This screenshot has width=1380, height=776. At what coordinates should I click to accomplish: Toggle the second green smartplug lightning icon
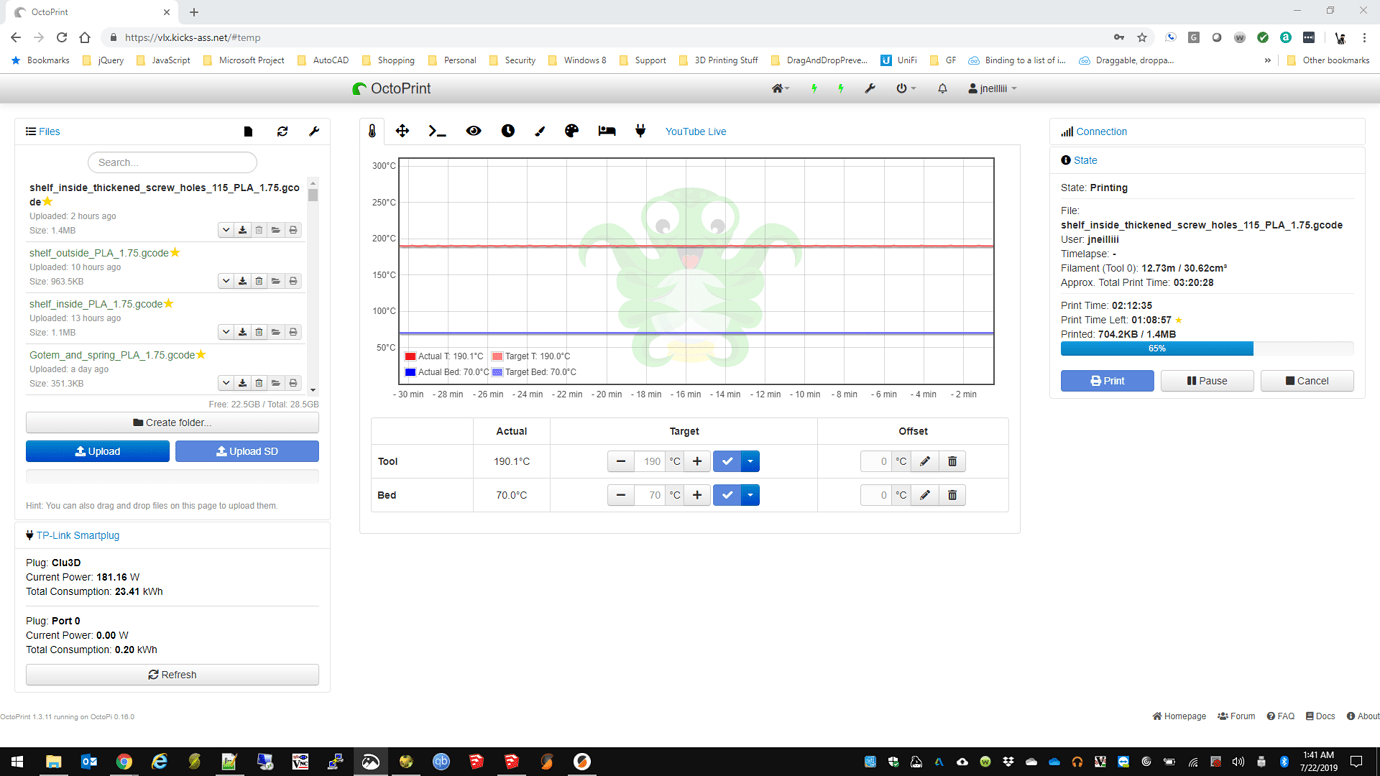[841, 88]
